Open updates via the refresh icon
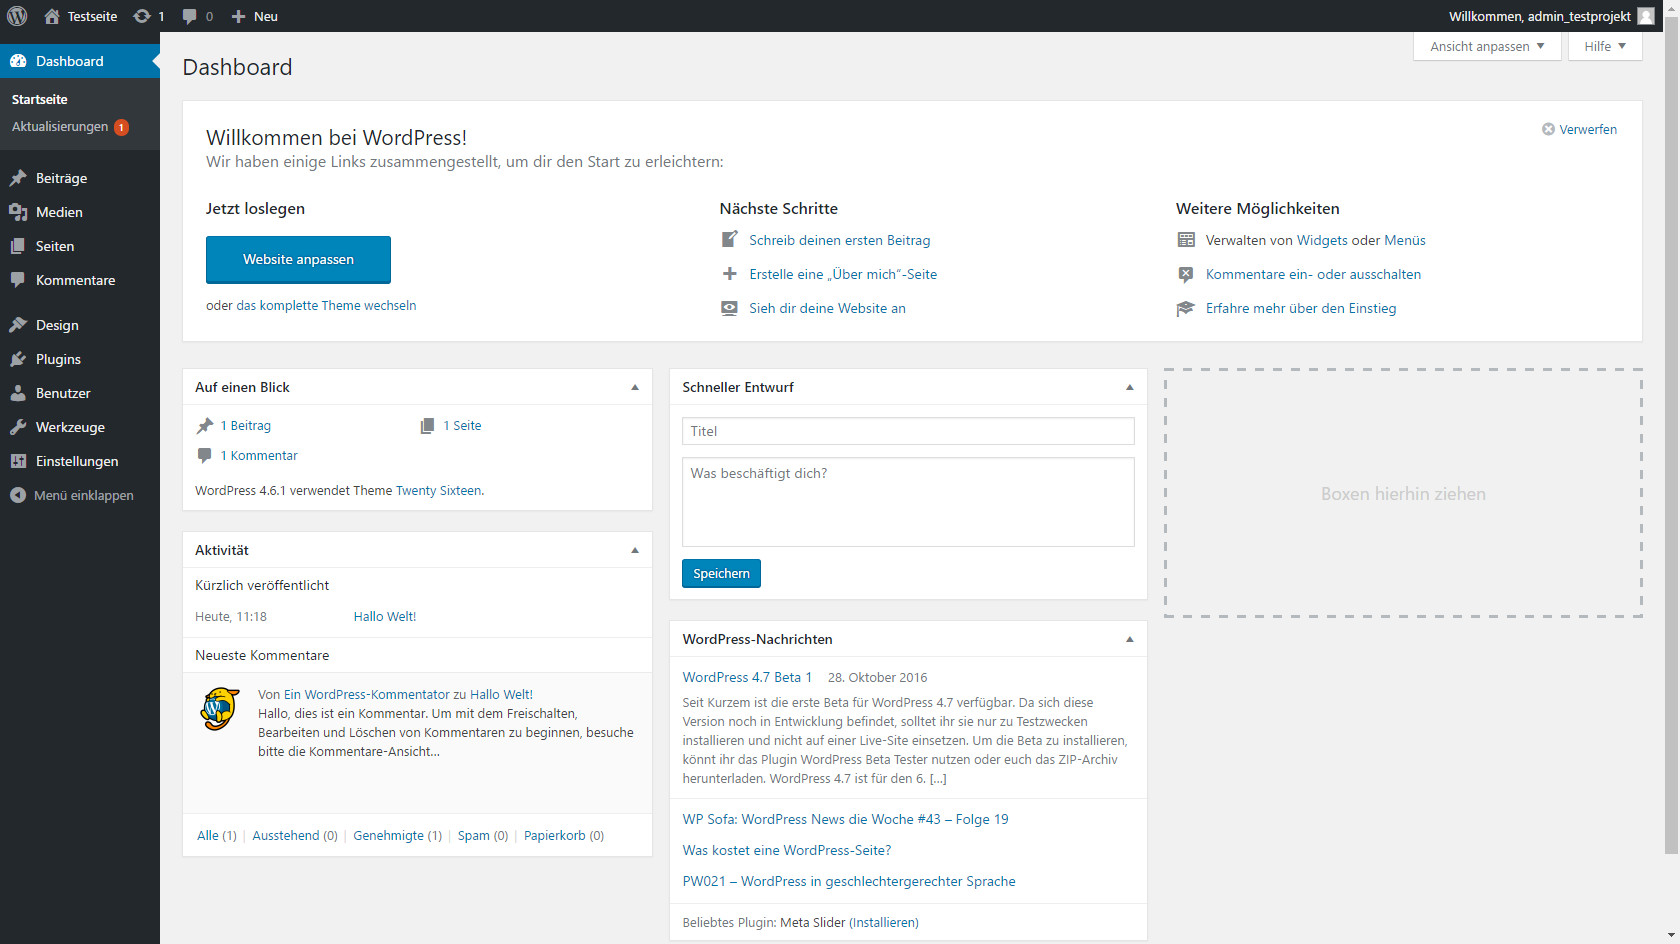The image size is (1680, 944). (142, 16)
